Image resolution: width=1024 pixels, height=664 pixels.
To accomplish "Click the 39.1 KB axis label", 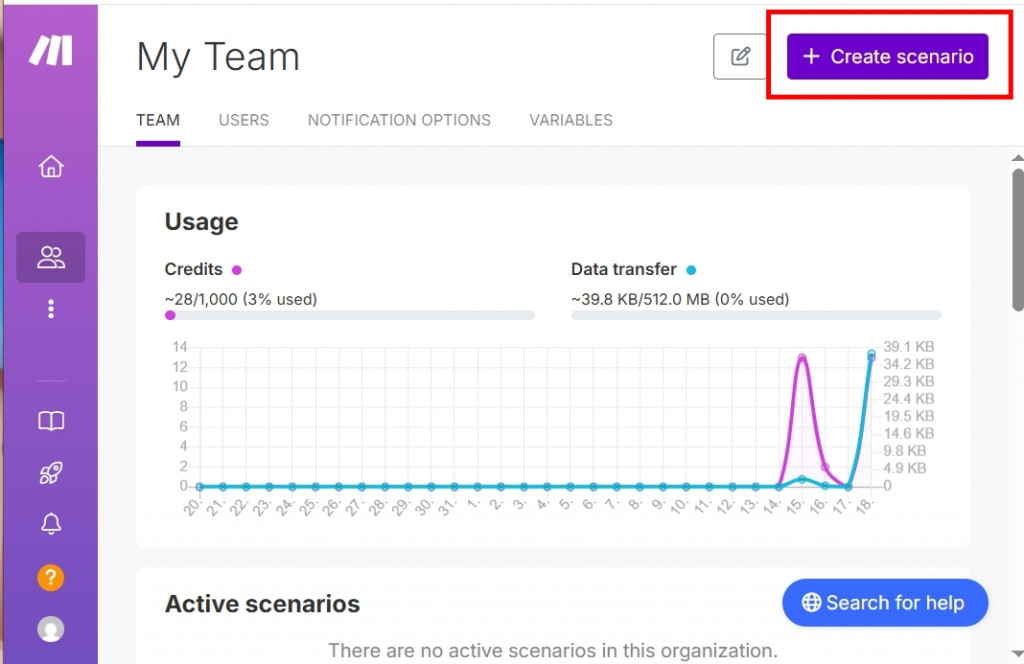I will coord(908,347).
